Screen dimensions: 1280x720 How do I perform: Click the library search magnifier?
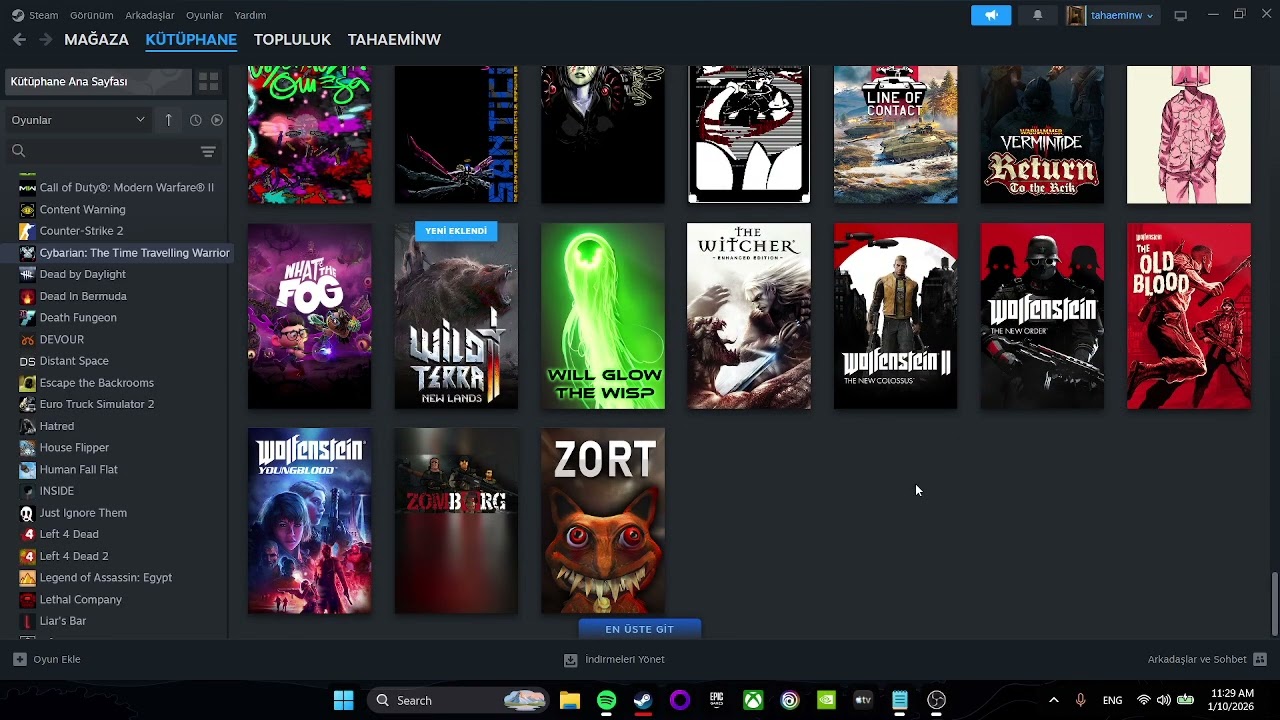pos(18,151)
